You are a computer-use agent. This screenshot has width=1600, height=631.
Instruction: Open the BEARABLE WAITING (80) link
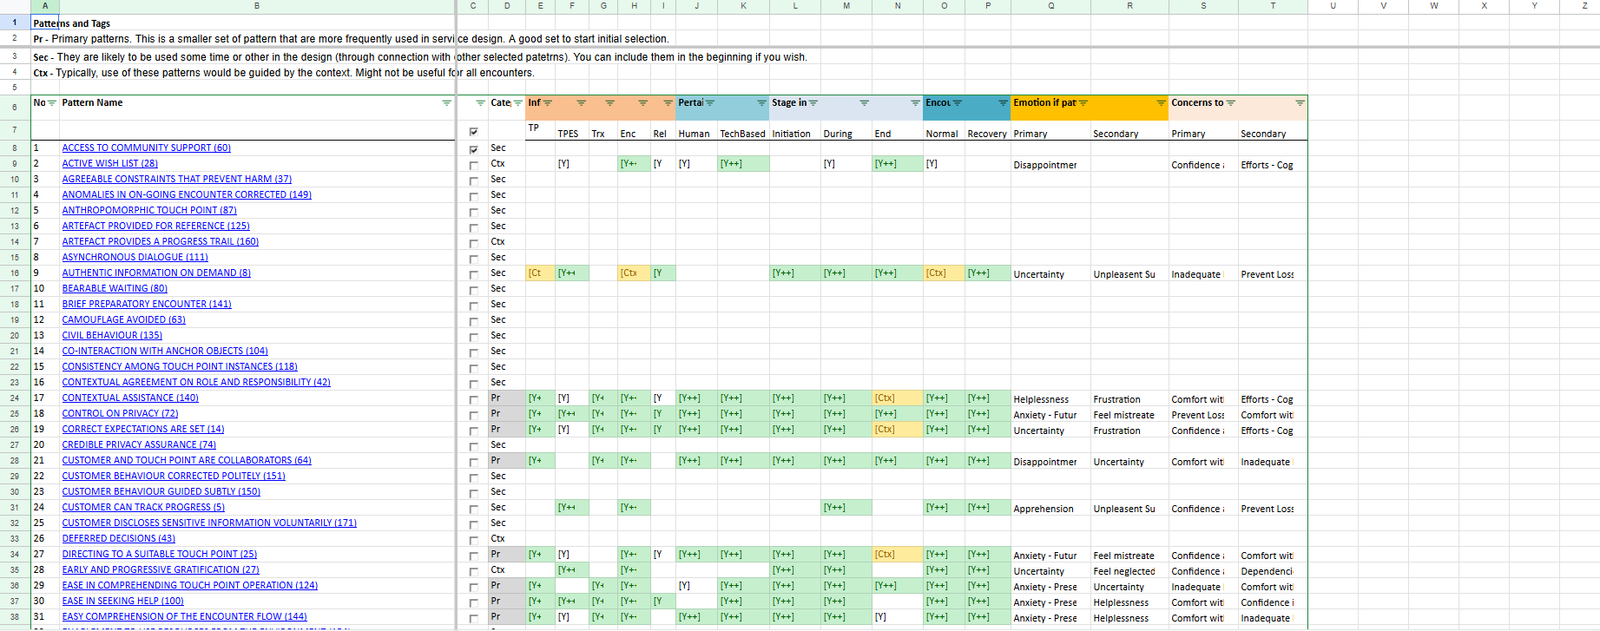pyautogui.click(x=114, y=288)
